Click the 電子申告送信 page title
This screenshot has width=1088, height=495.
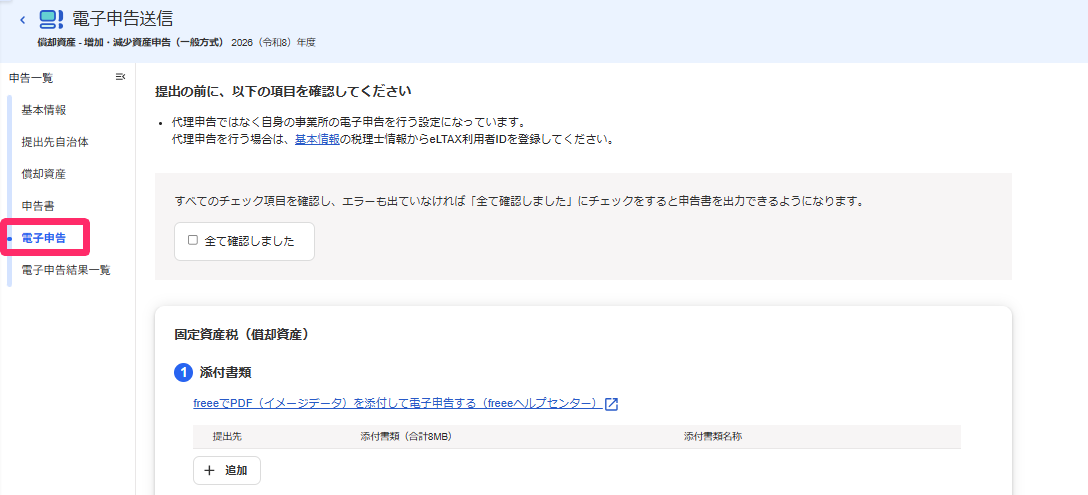[123, 19]
